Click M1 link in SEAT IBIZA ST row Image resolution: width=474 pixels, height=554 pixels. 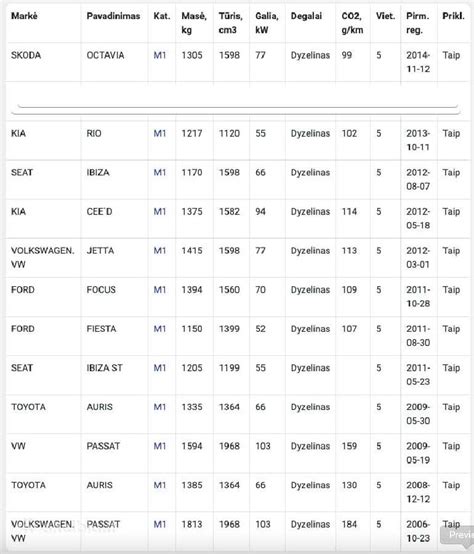tap(160, 368)
